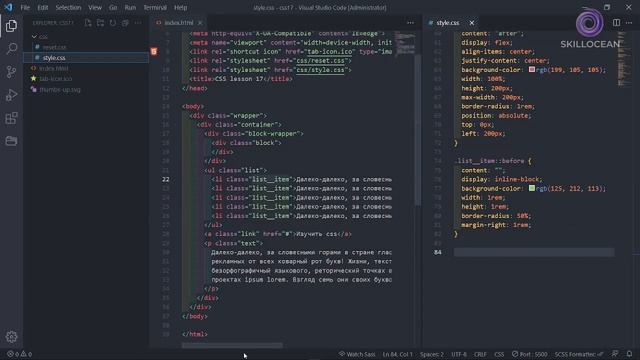Click the <ul class="list"> line
The height and width of the screenshot is (360, 640).
click(236, 170)
